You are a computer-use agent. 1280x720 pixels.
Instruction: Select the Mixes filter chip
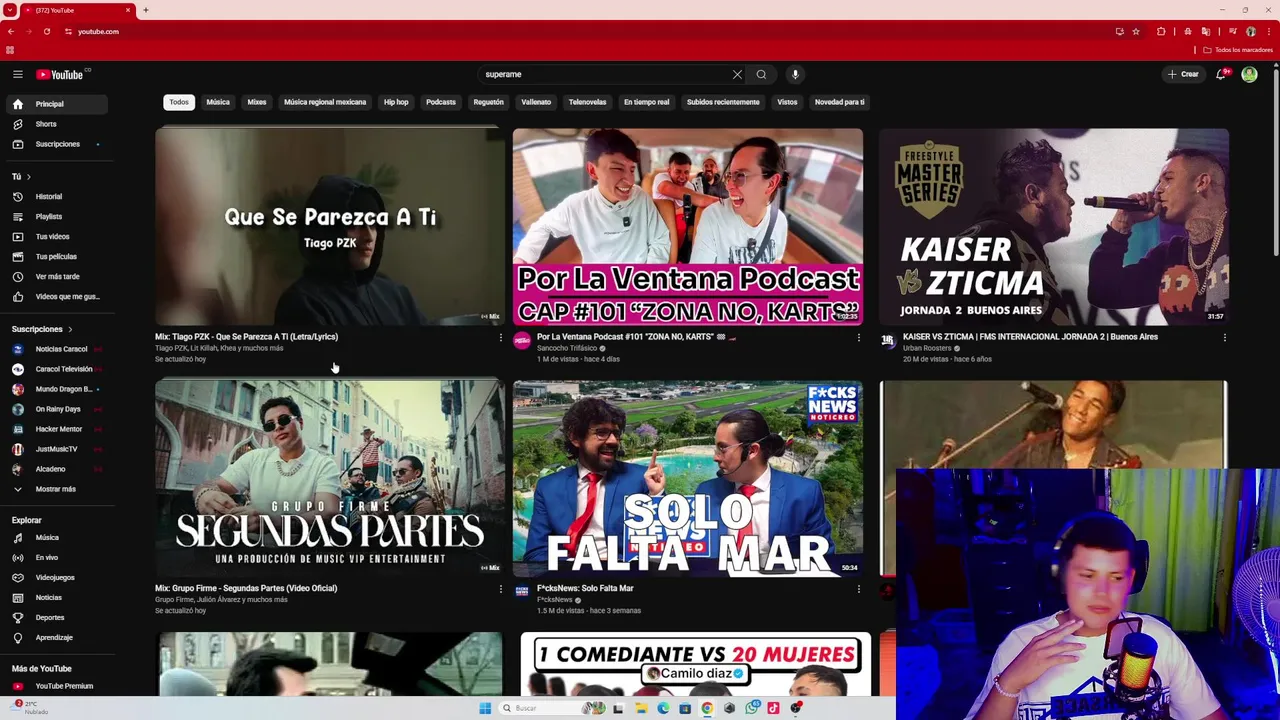click(x=257, y=102)
